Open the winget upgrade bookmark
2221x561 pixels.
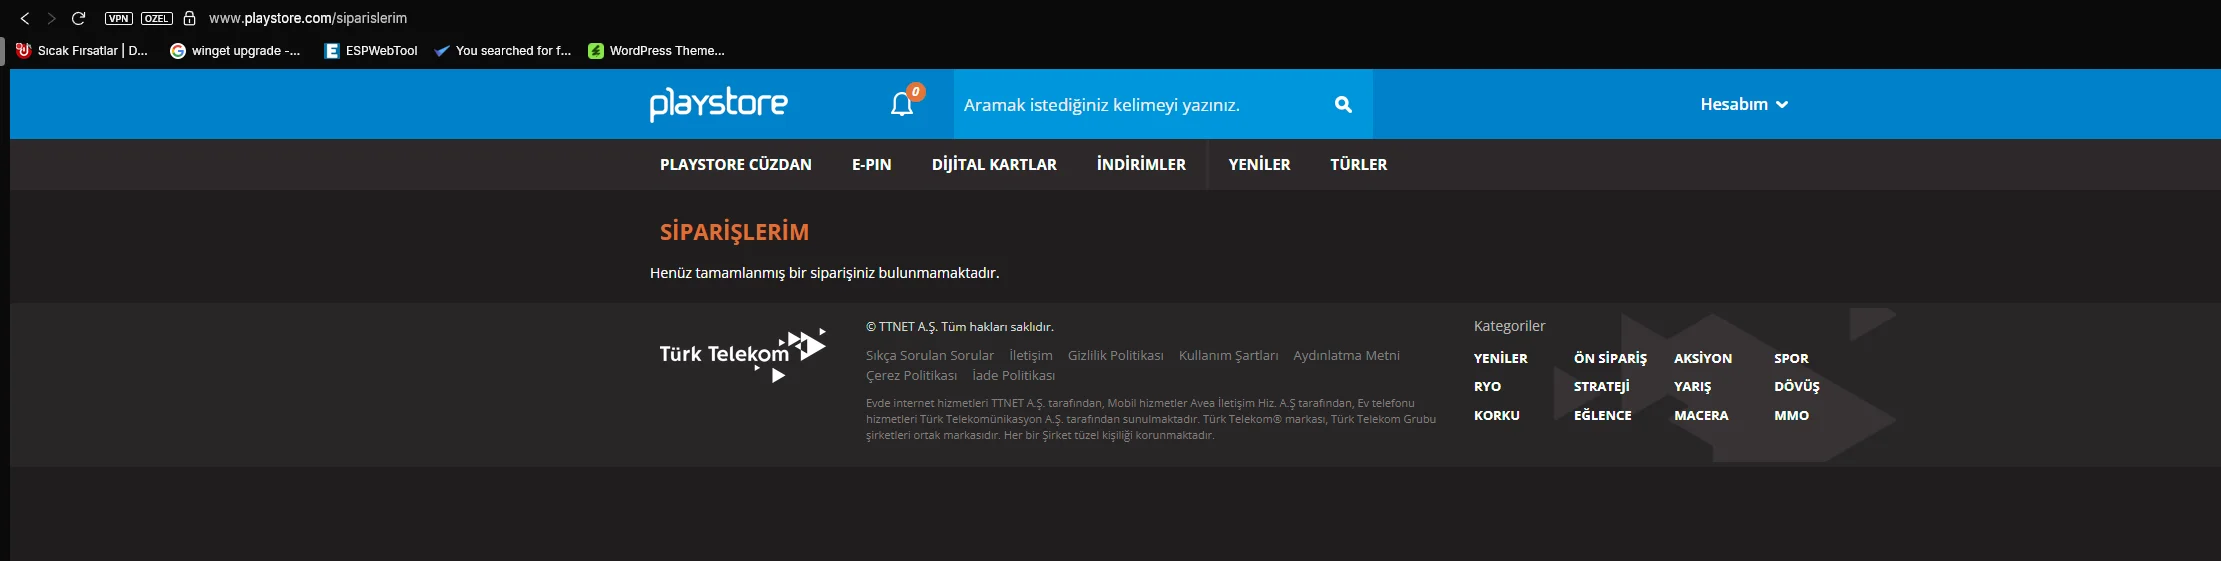[235, 50]
